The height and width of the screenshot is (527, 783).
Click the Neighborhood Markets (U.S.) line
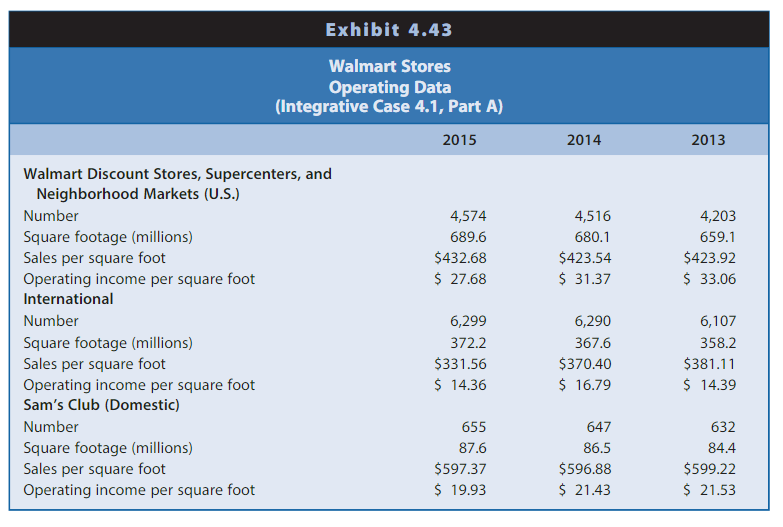tap(138, 194)
